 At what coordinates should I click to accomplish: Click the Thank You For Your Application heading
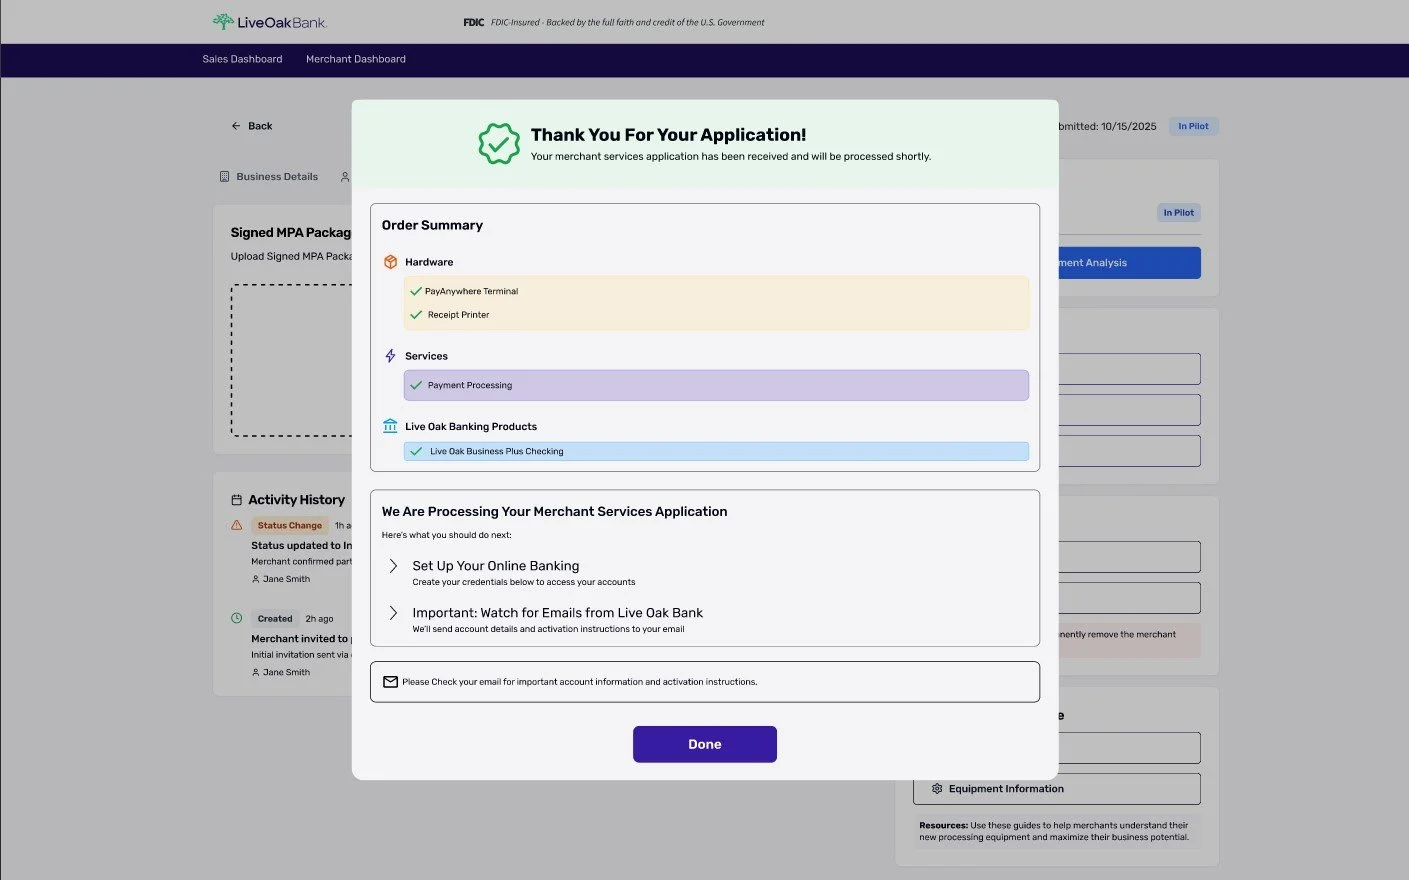pyautogui.click(x=668, y=135)
